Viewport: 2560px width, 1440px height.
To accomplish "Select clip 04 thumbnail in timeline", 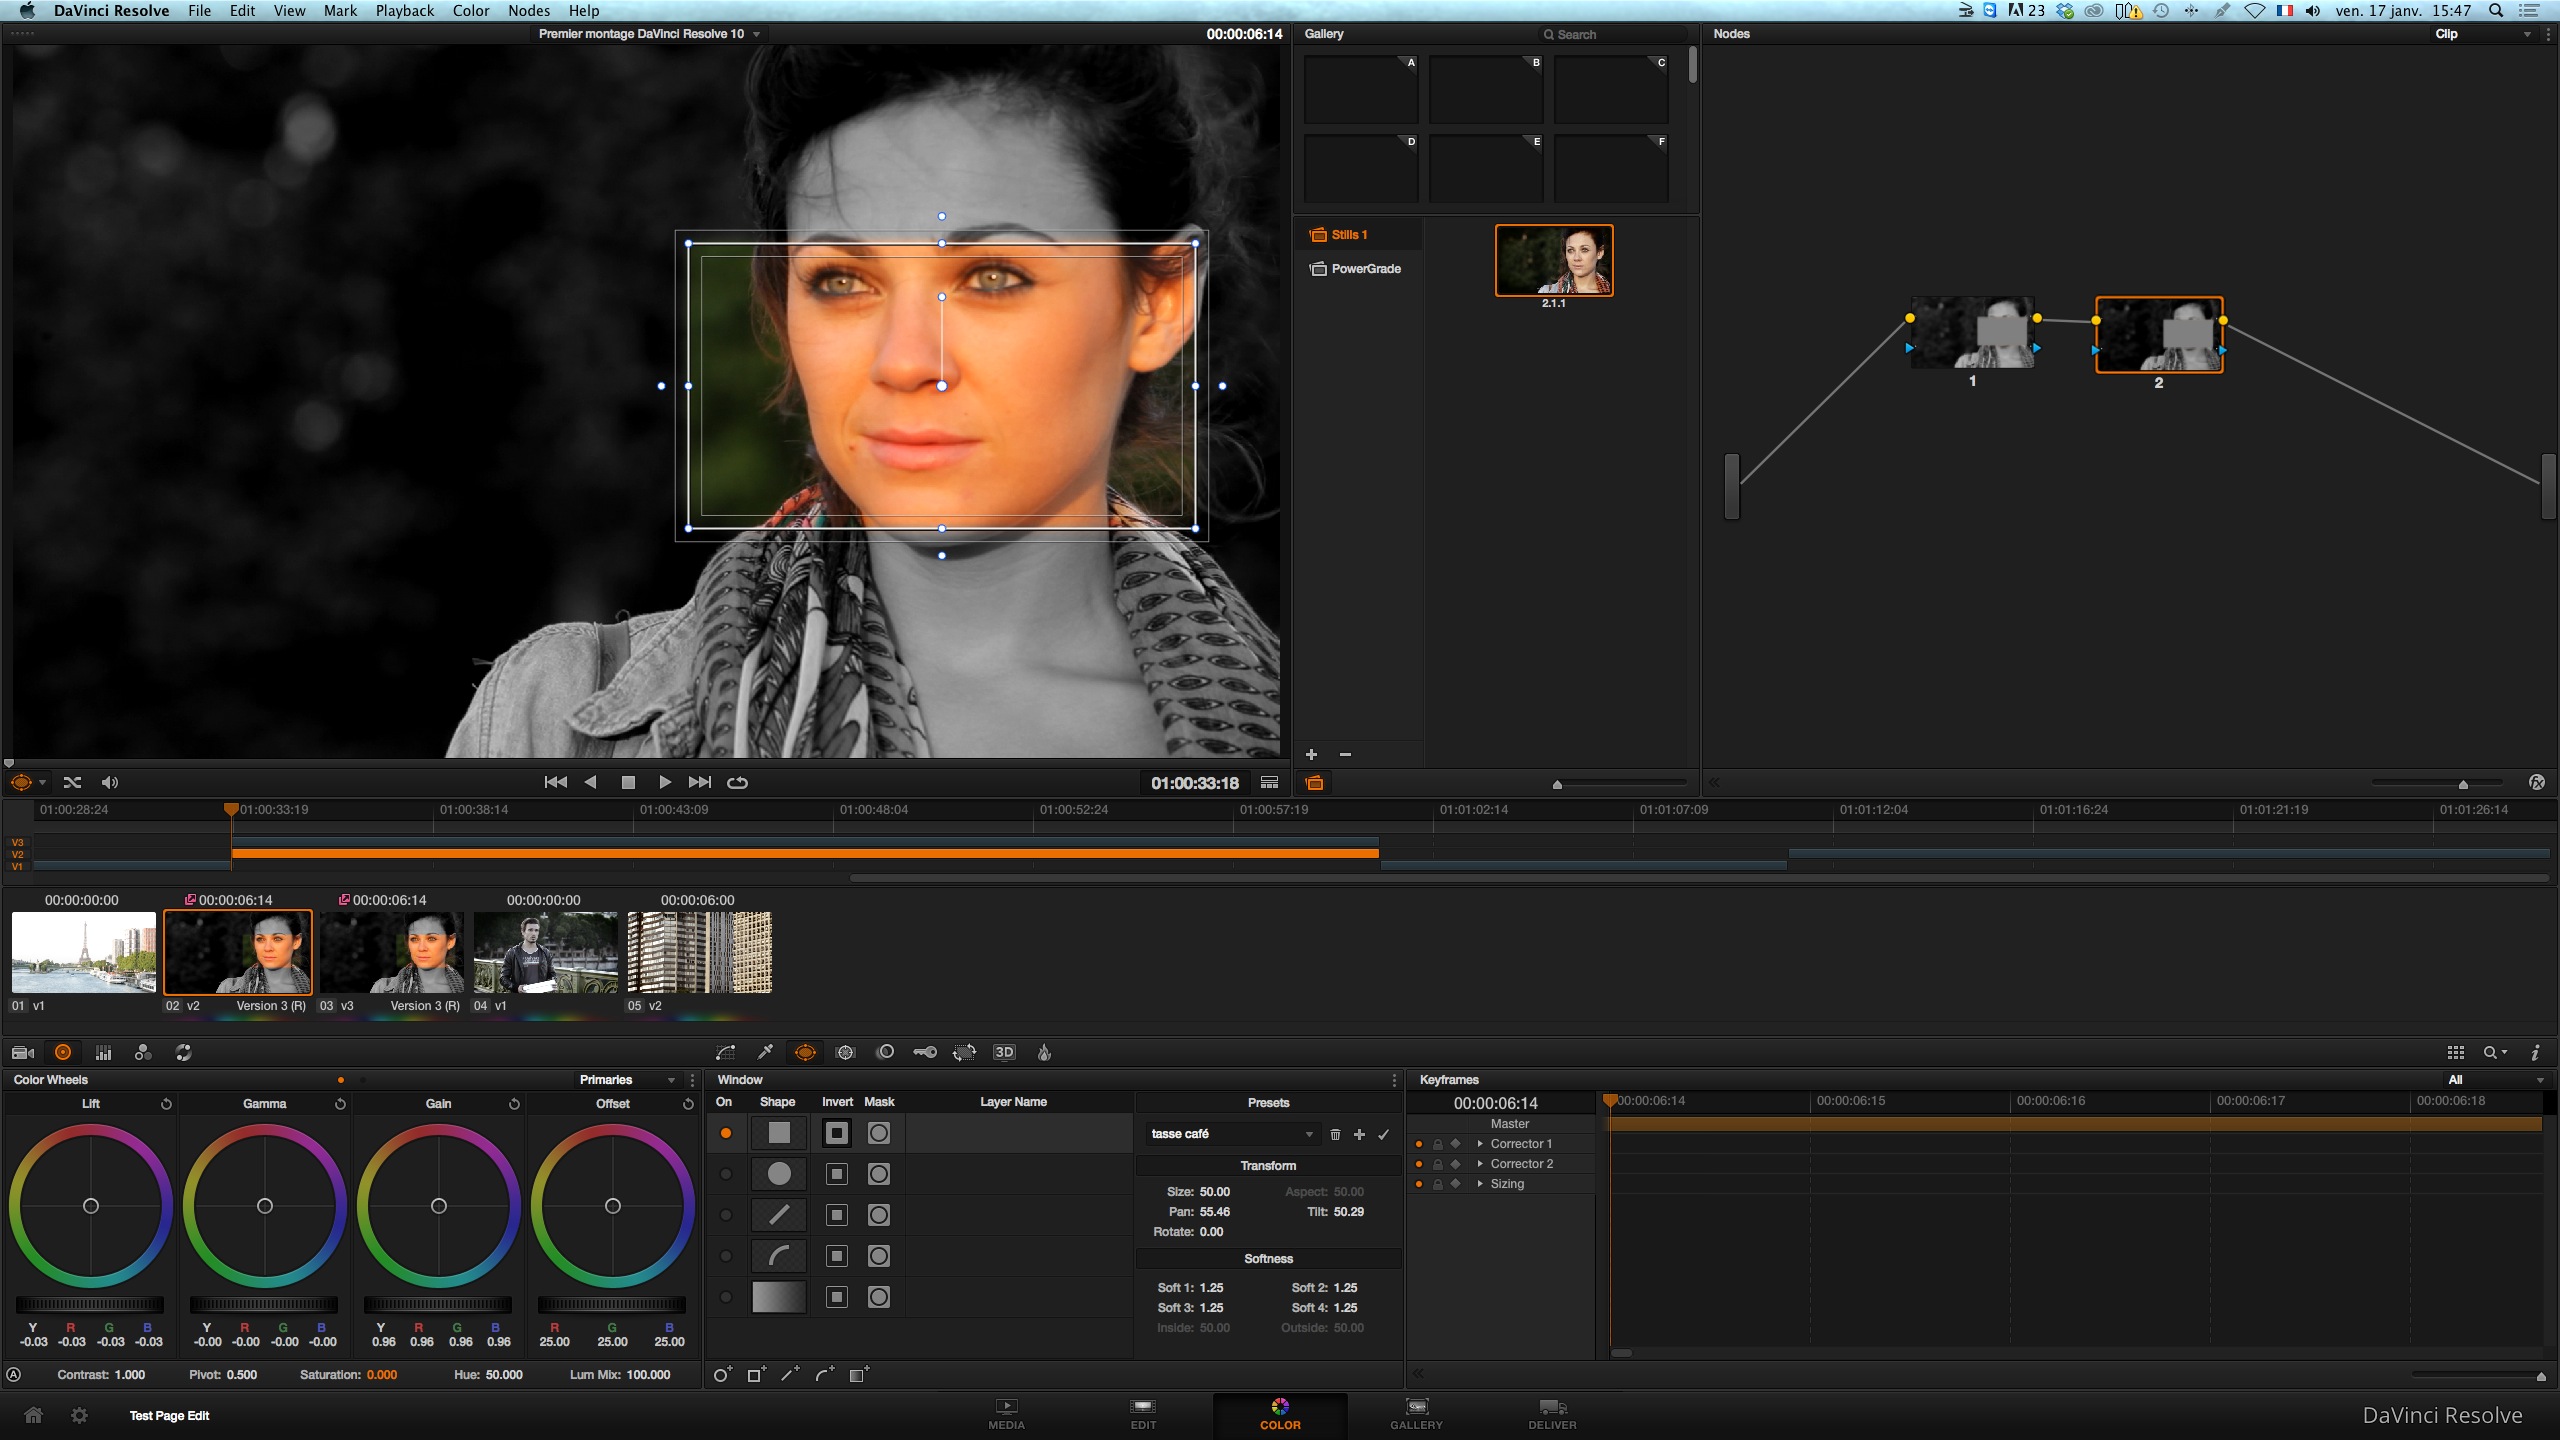I will (545, 952).
